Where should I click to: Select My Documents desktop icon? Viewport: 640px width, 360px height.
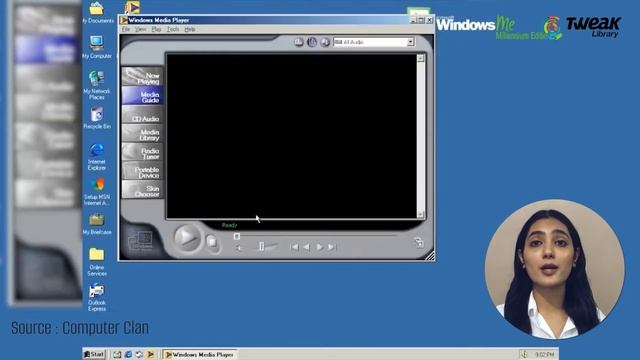pyautogui.click(x=97, y=12)
